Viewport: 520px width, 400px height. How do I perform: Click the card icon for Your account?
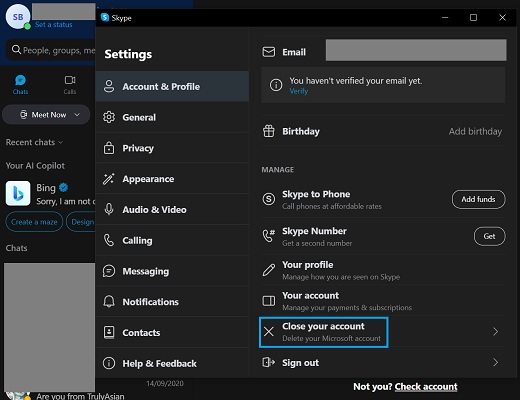coord(269,301)
